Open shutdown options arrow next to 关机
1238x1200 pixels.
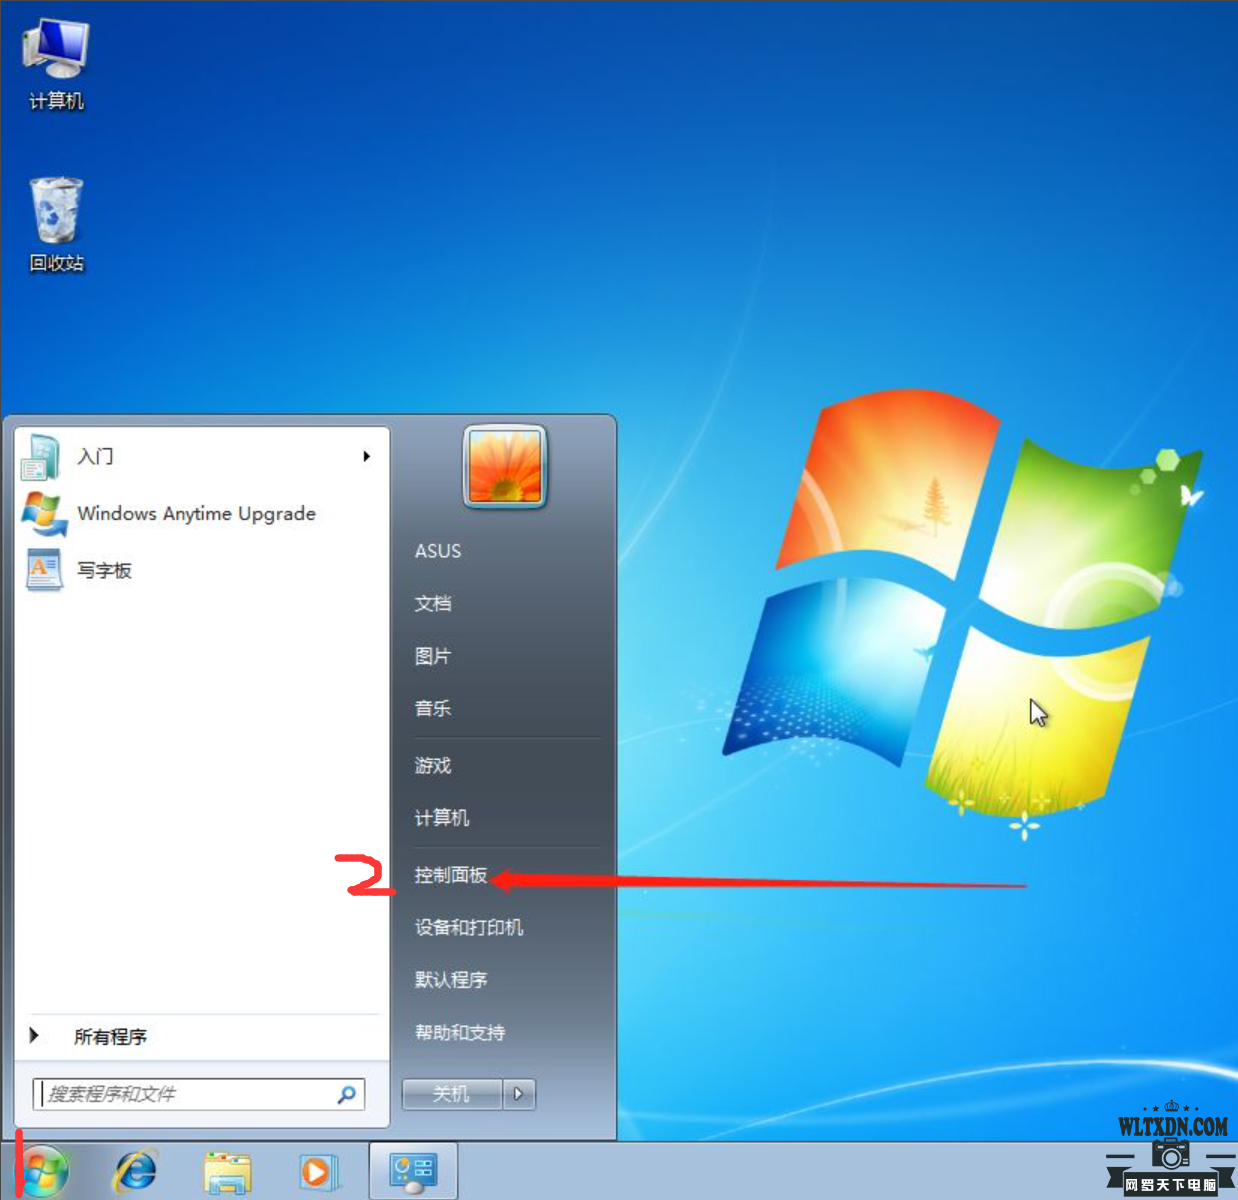coord(518,1094)
